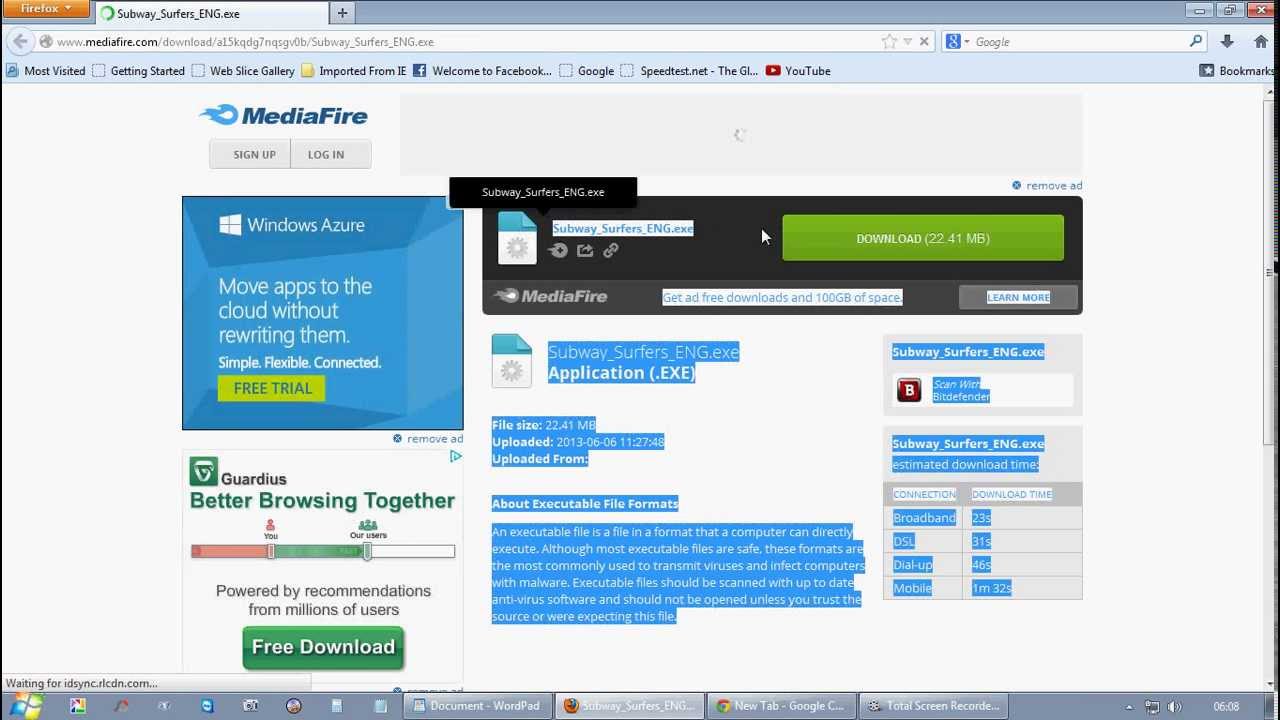1280x720 pixels.
Task: Click the Dial-up connection row
Action: coord(982,565)
